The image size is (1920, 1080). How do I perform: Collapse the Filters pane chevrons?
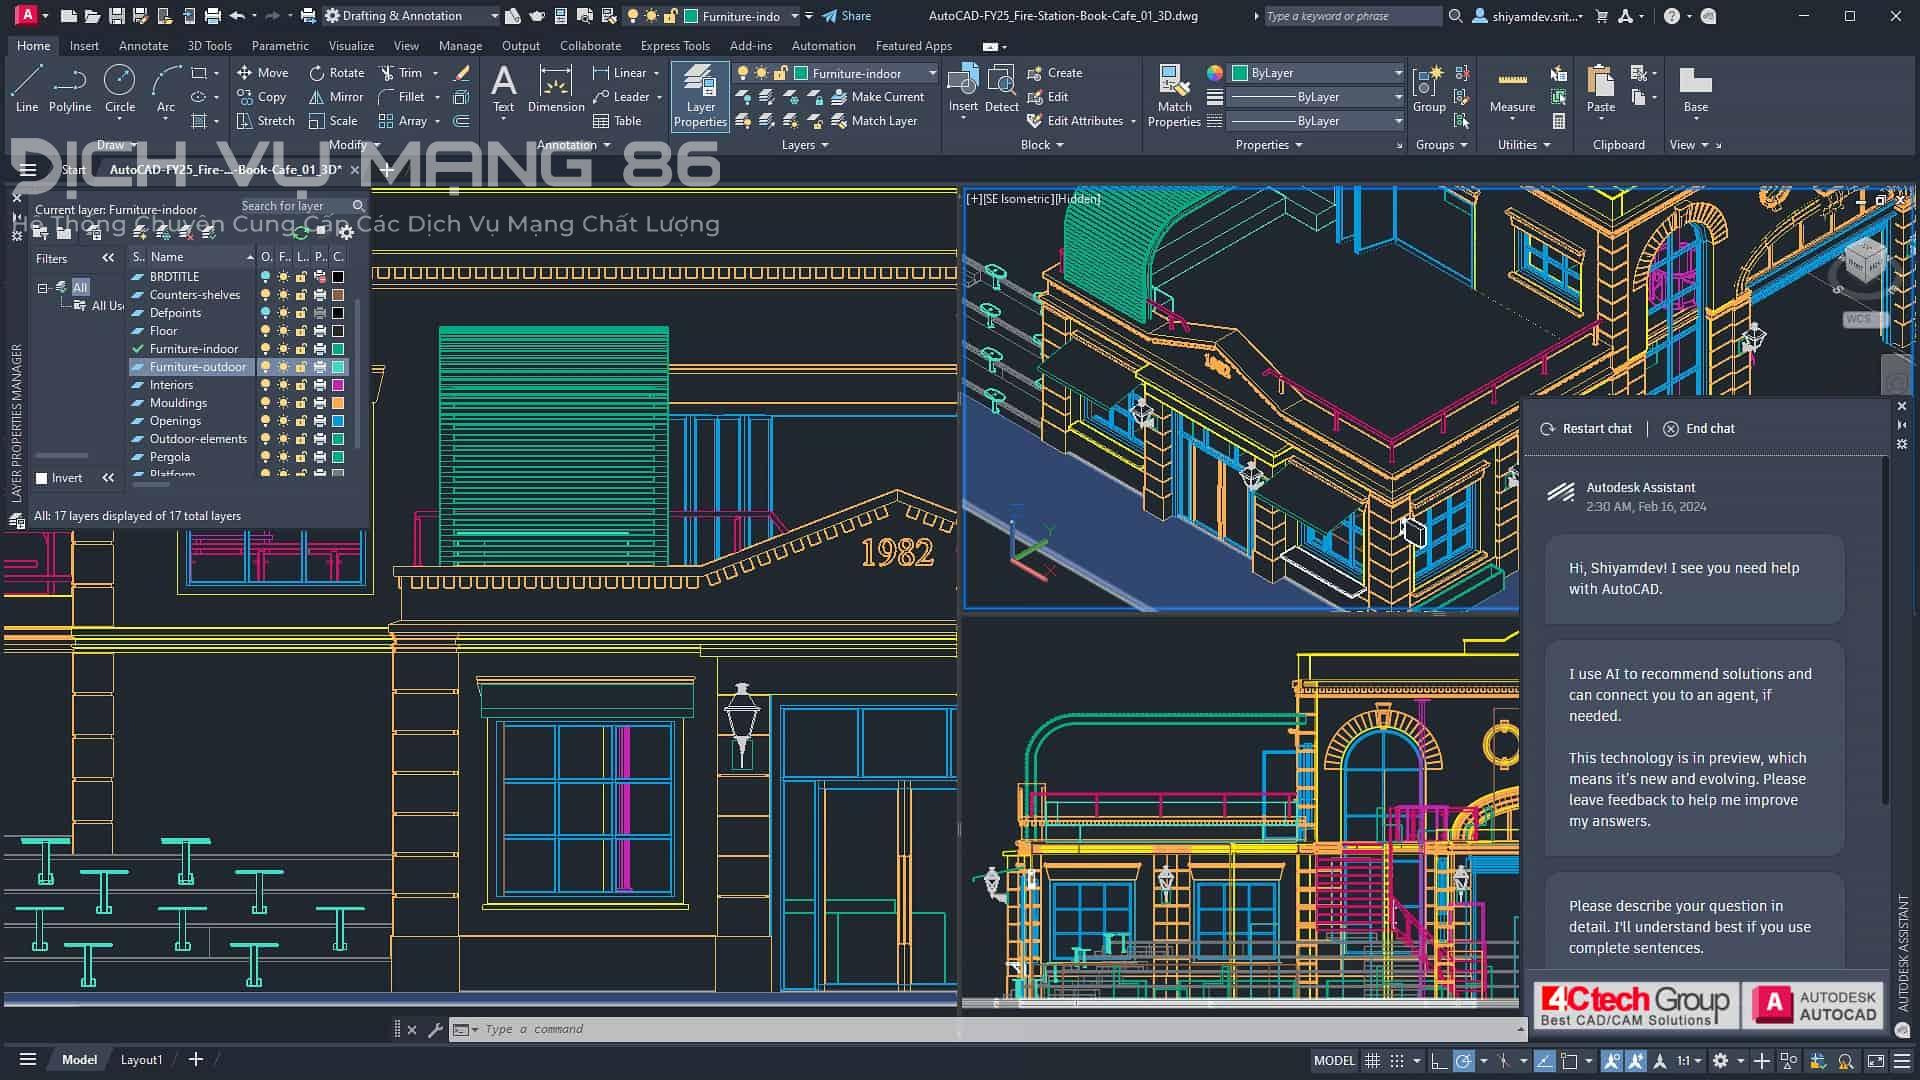click(108, 258)
